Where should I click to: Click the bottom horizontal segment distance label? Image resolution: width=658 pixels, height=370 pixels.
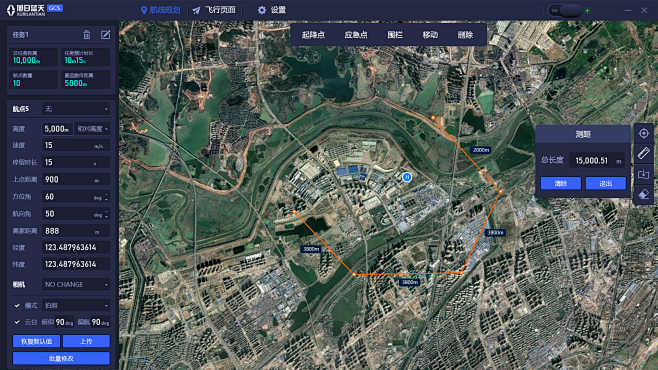(x=409, y=282)
